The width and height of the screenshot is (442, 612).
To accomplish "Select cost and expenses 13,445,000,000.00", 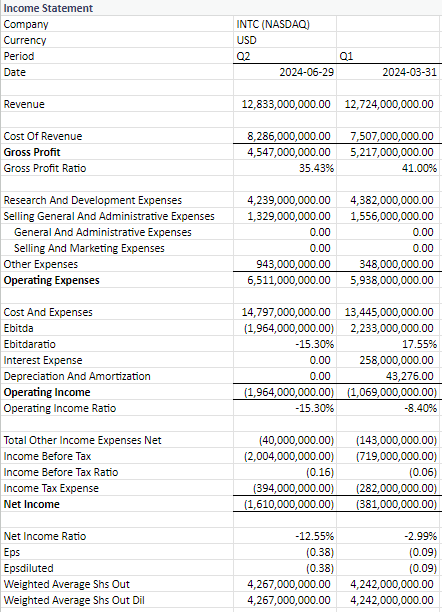I will pos(389,312).
